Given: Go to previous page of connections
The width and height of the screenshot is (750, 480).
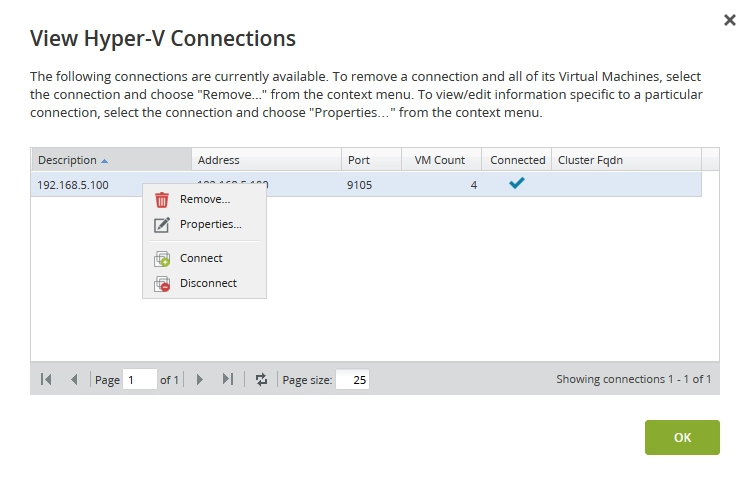Looking at the screenshot, I should [x=74, y=380].
